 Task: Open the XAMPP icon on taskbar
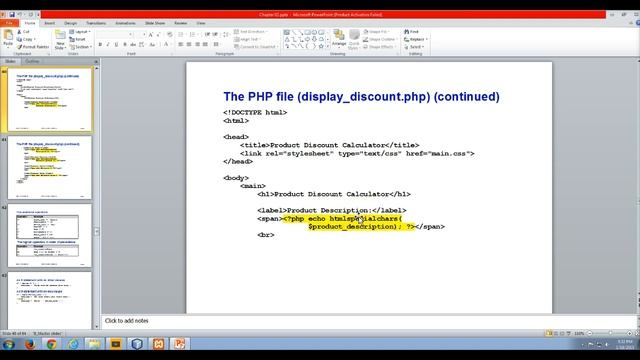tap(158, 344)
